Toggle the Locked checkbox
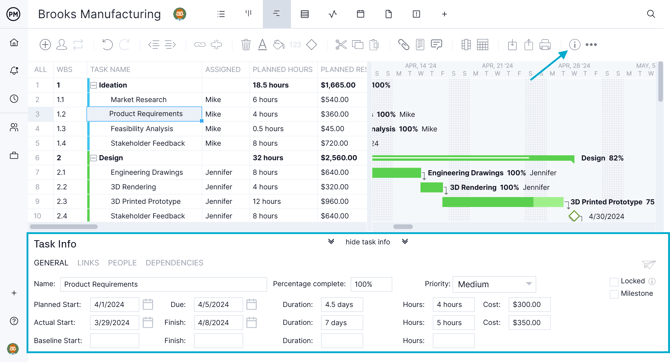The height and width of the screenshot is (362, 670). [x=614, y=281]
